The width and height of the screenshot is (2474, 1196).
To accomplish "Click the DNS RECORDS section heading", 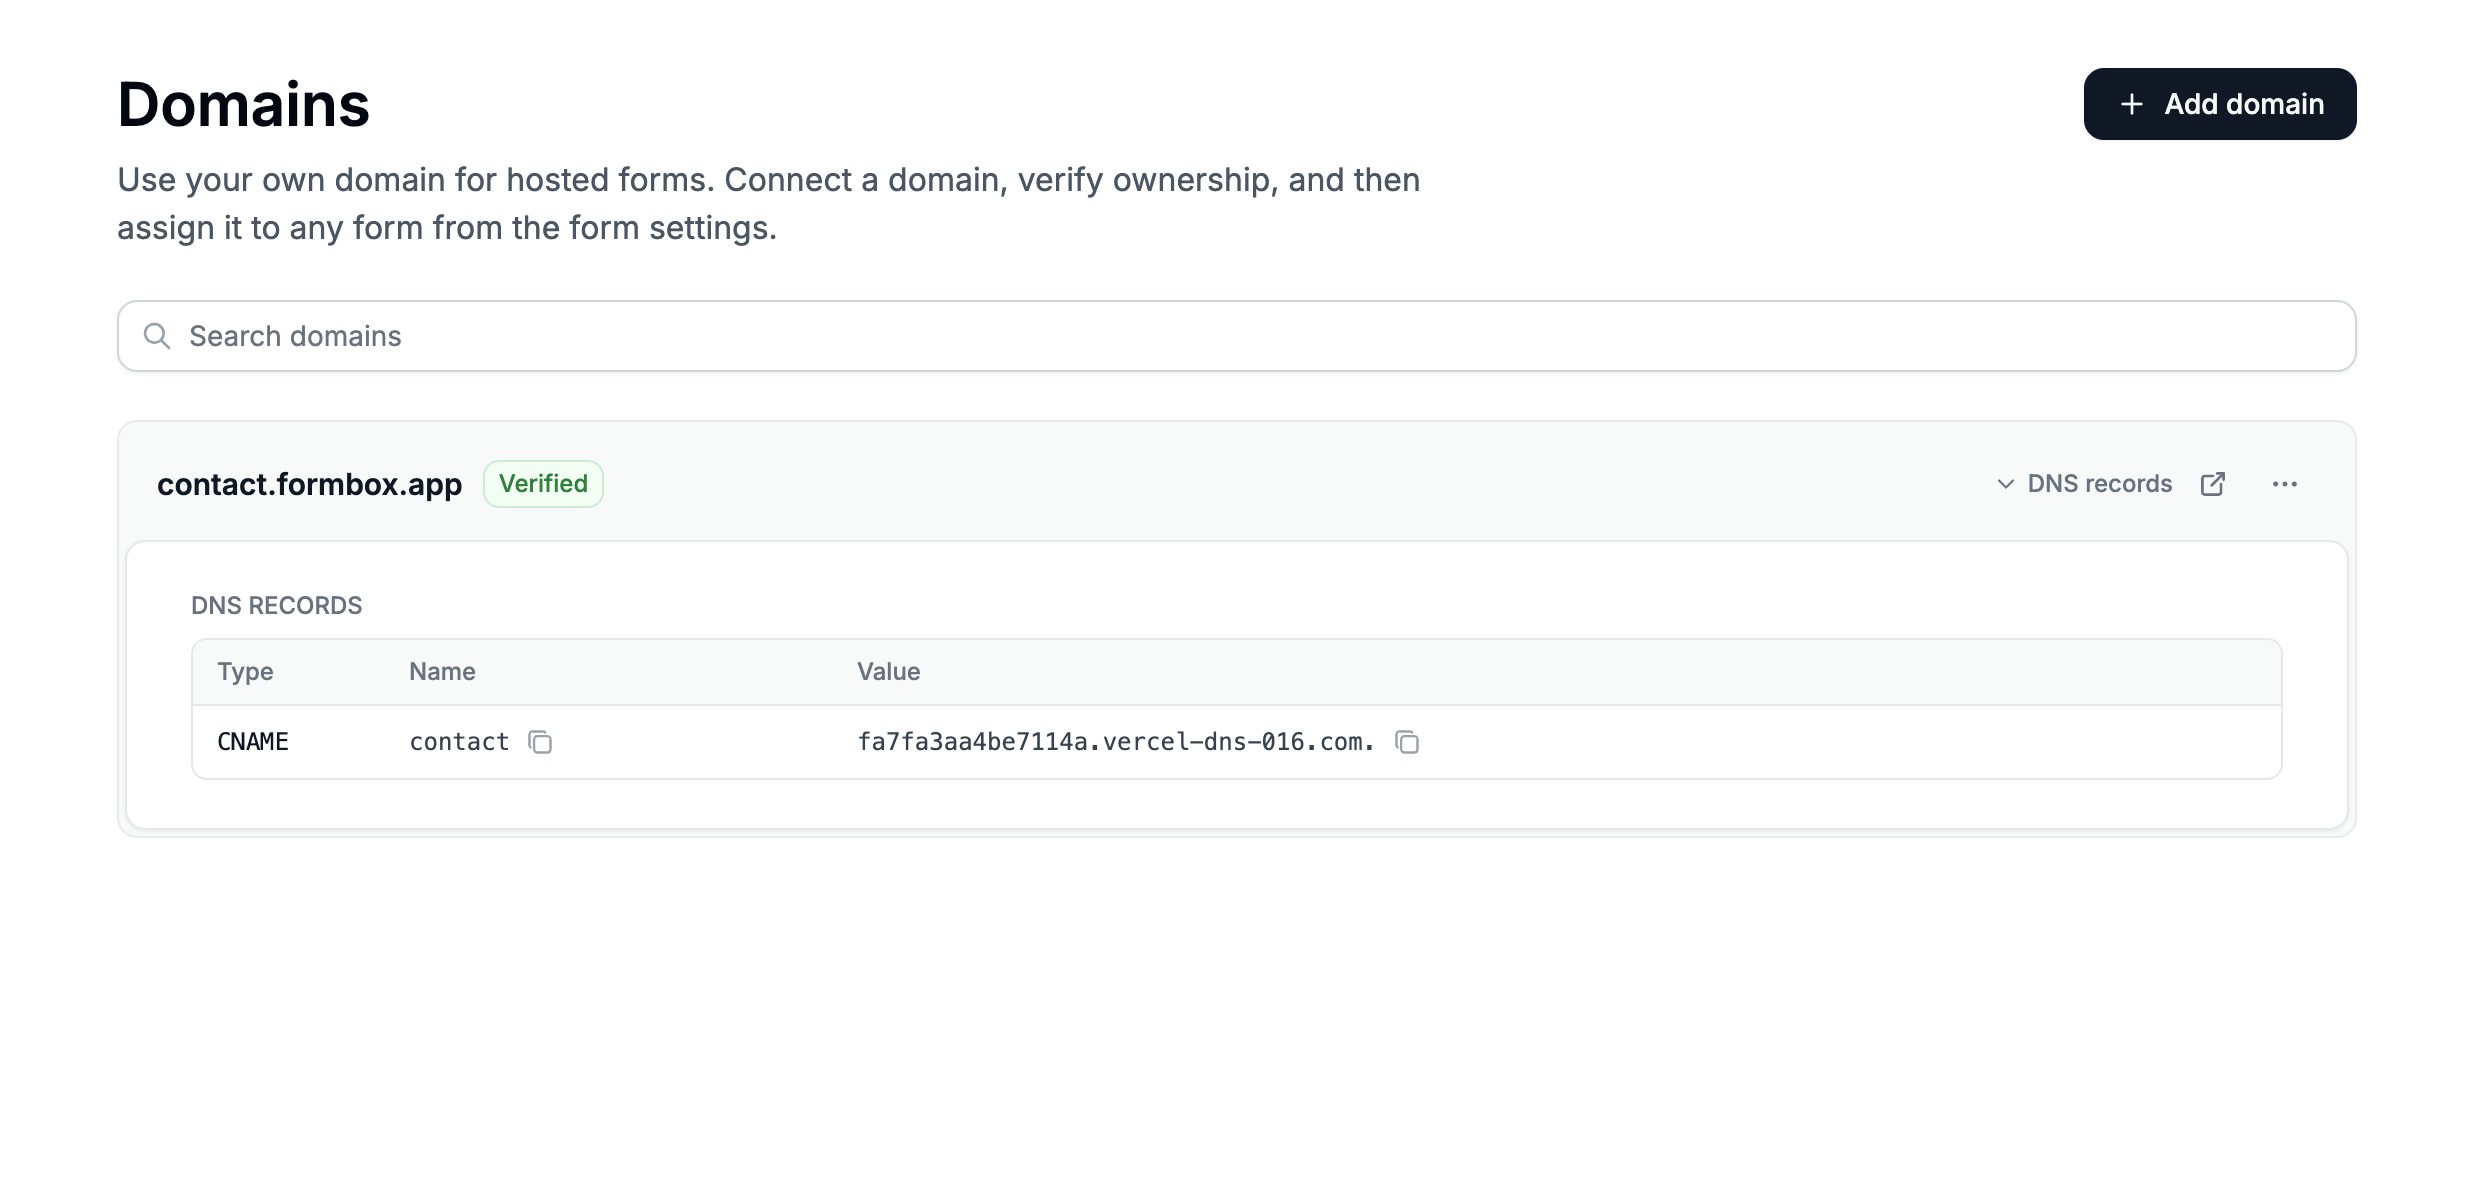I will tap(276, 606).
